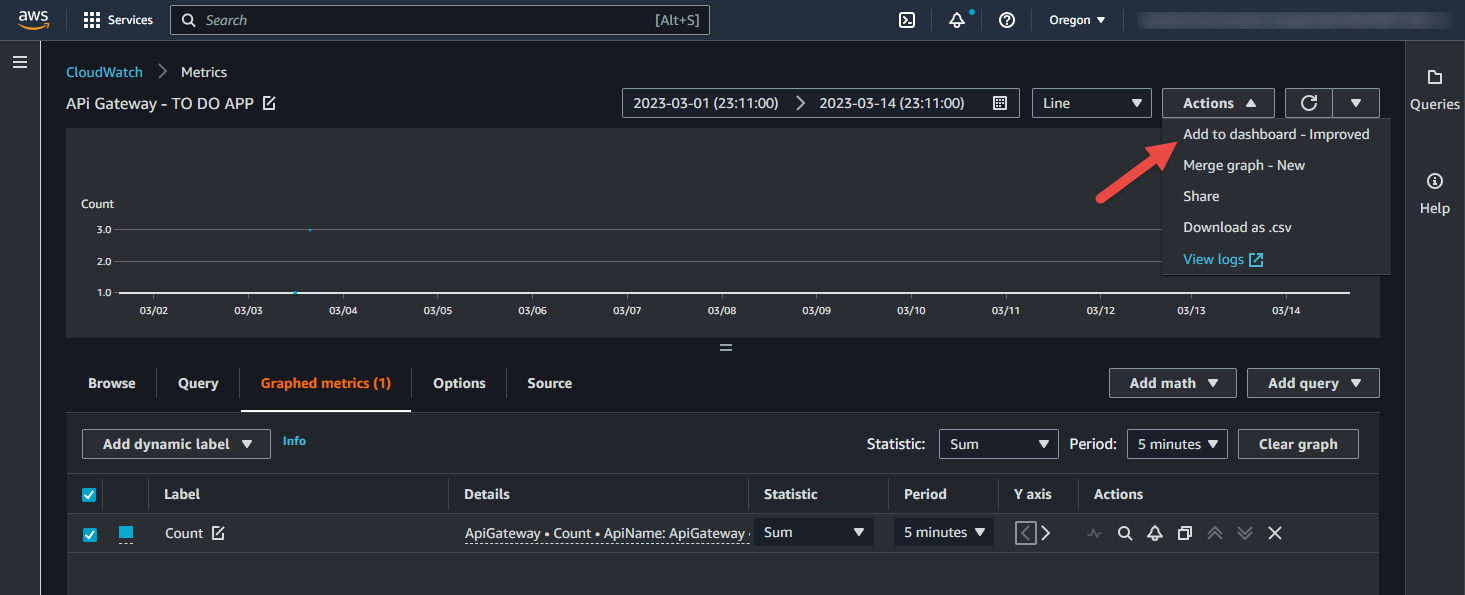The height and width of the screenshot is (595, 1465).
Task: Open the refresh options dropdown arrow
Action: pos(1356,103)
